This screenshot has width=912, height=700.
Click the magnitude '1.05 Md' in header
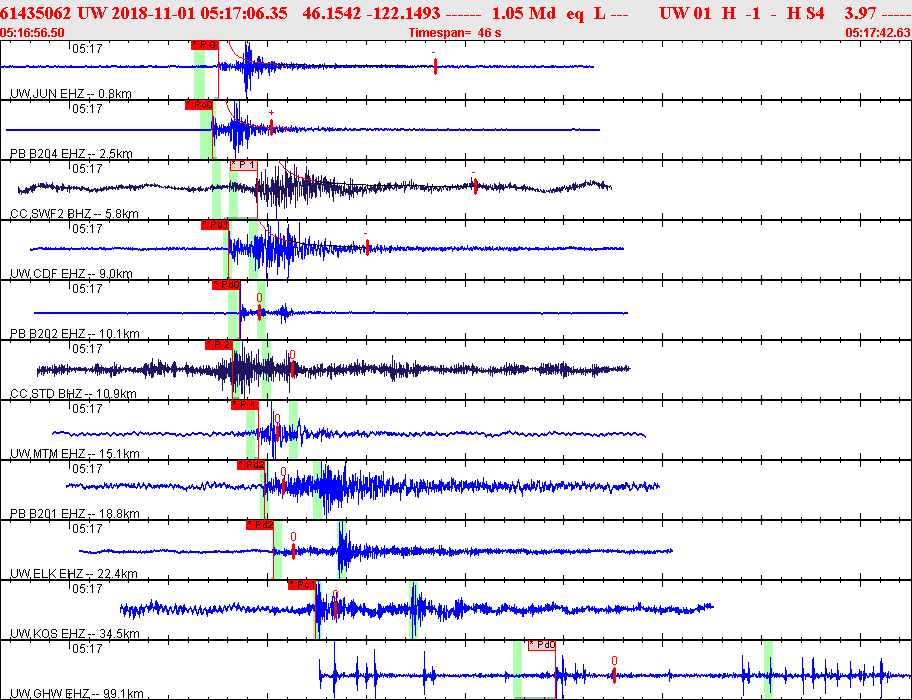[x=525, y=13]
